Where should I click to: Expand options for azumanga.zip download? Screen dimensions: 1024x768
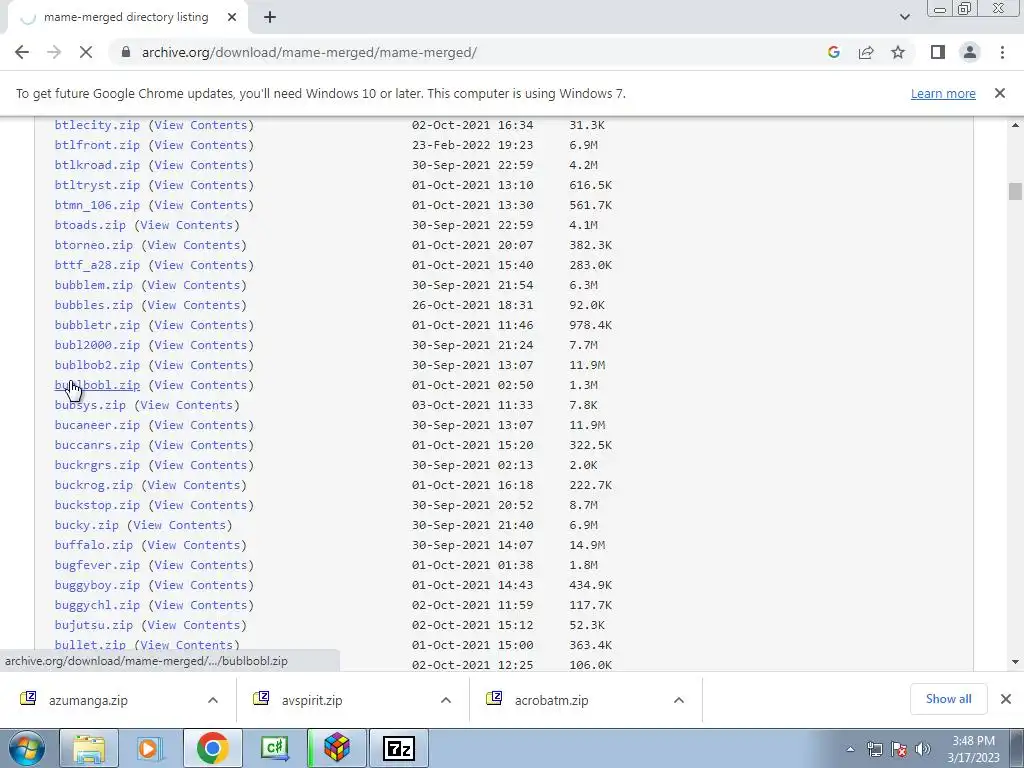point(212,700)
